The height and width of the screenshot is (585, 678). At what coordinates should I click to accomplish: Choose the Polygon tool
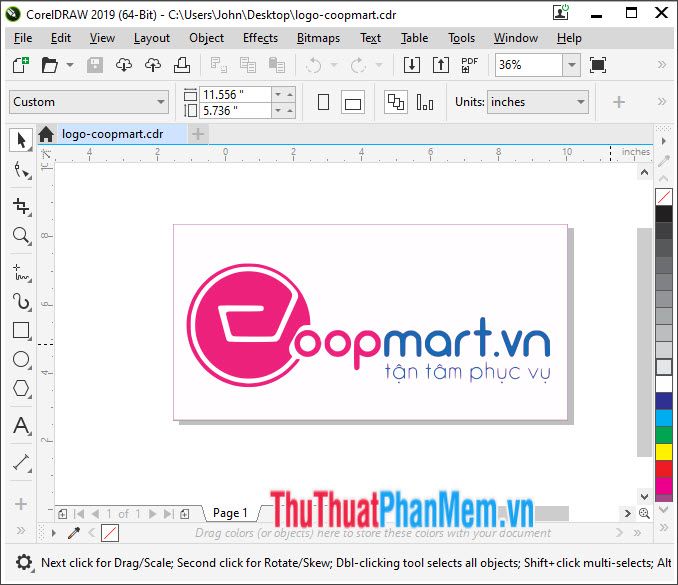tap(21, 388)
